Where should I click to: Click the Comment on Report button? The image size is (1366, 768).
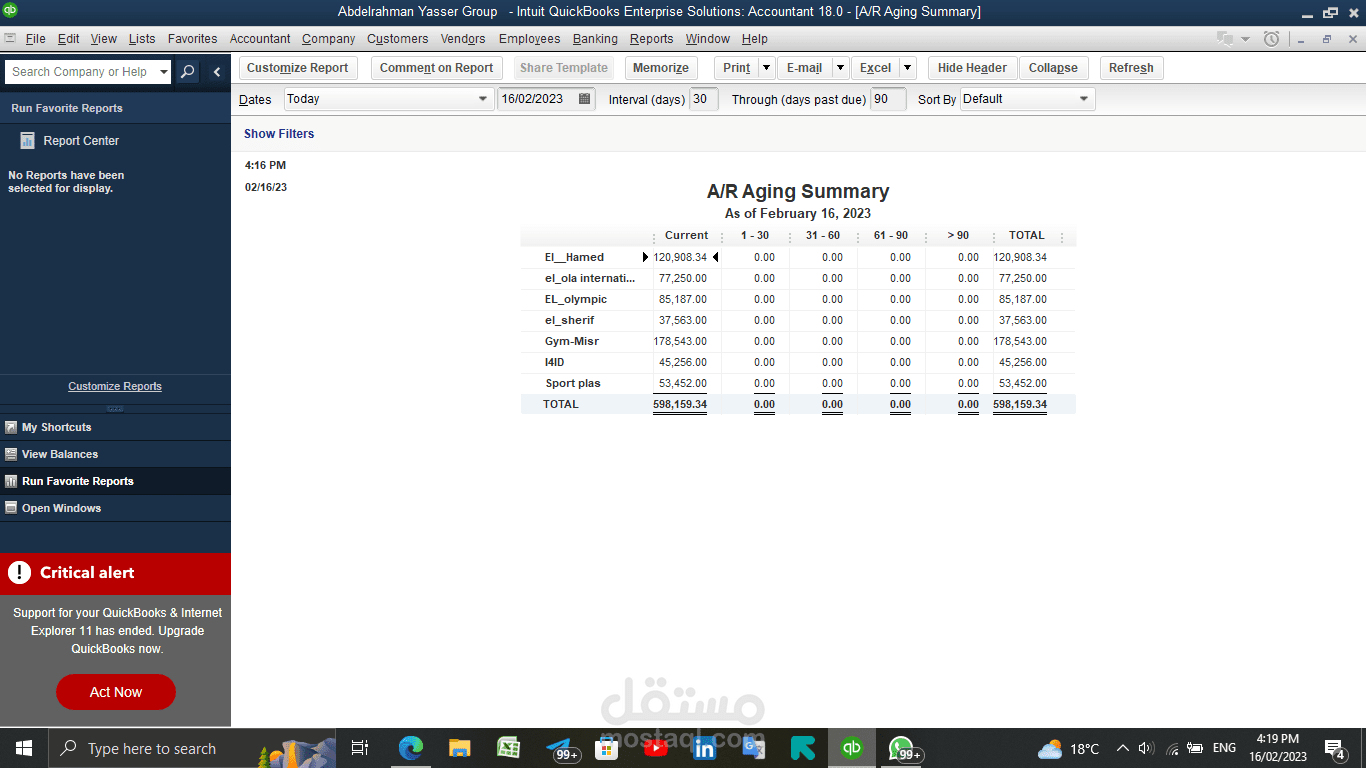[x=437, y=68]
